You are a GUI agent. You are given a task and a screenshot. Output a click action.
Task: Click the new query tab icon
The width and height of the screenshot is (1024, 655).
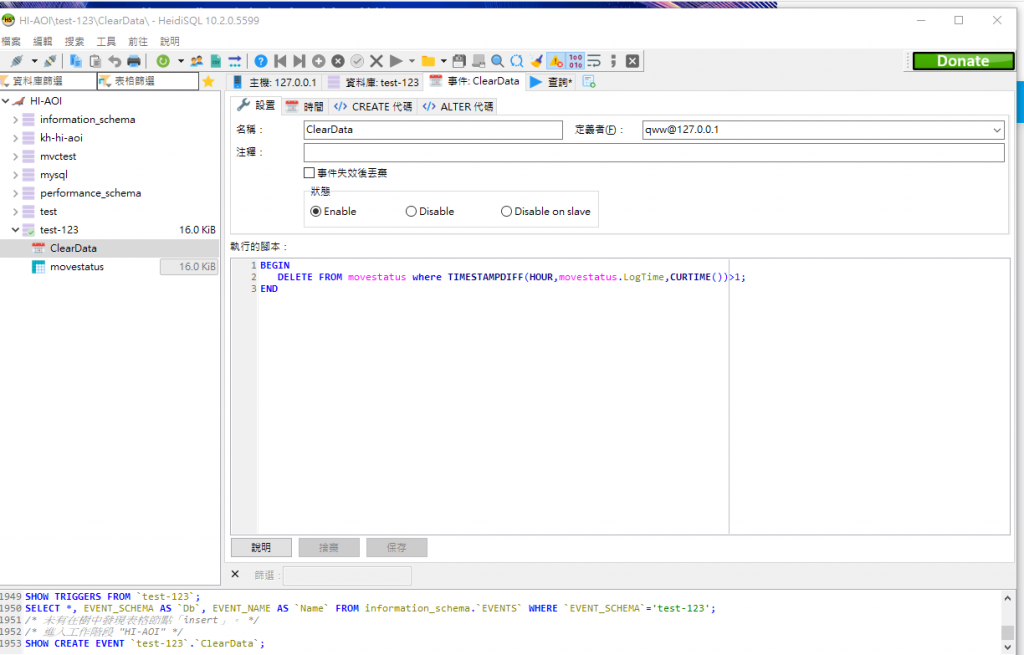tap(589, 82)
